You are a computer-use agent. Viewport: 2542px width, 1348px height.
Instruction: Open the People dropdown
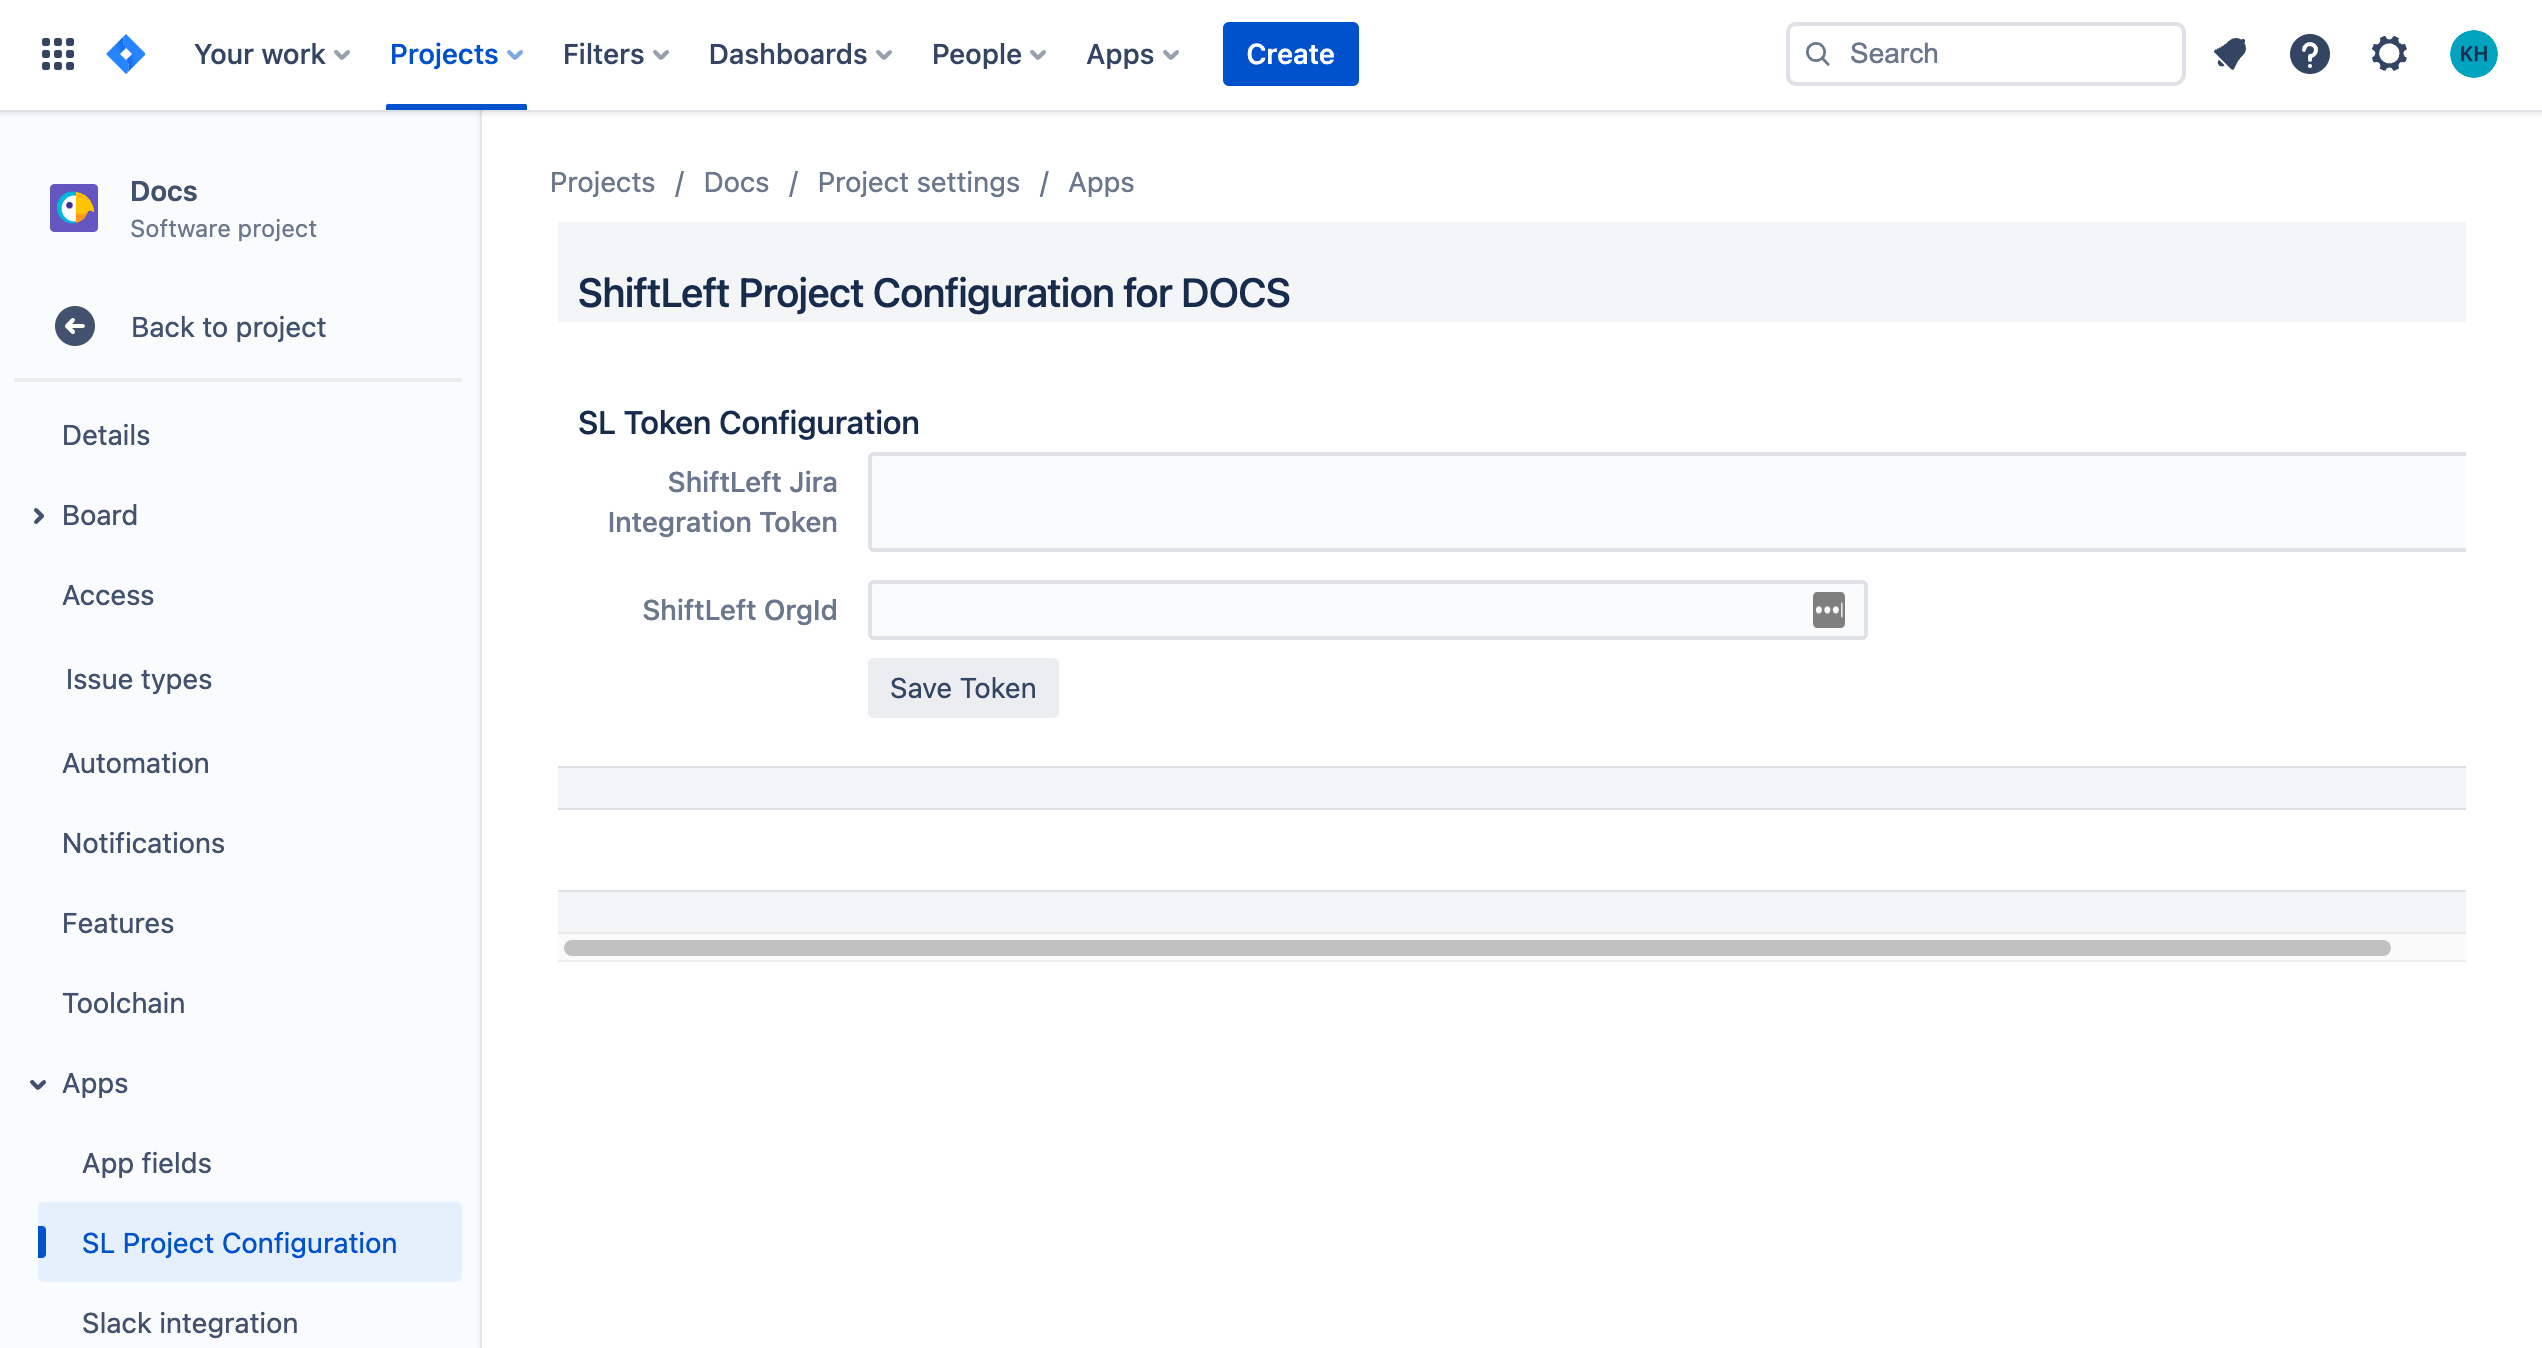[989, 54]
